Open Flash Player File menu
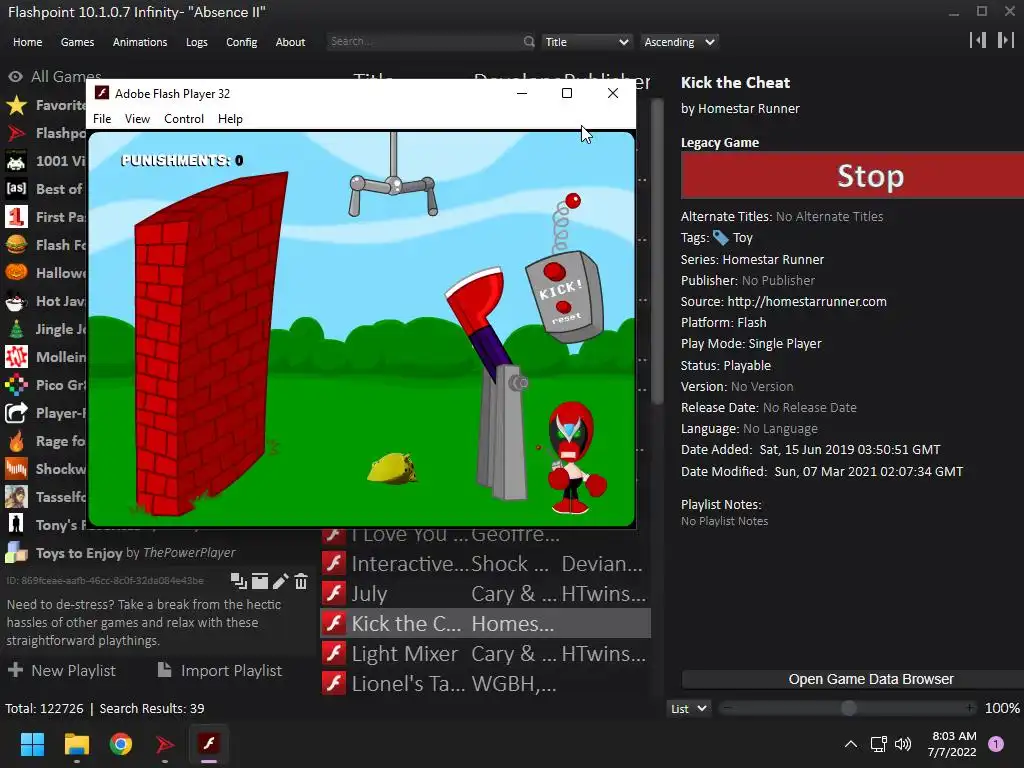 [x=102, y=119]
